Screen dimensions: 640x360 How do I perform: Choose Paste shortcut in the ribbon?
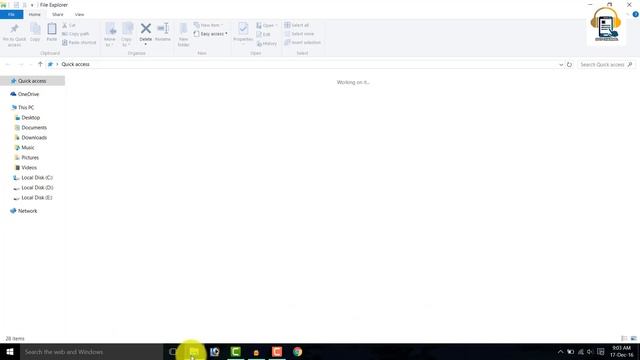79,42
